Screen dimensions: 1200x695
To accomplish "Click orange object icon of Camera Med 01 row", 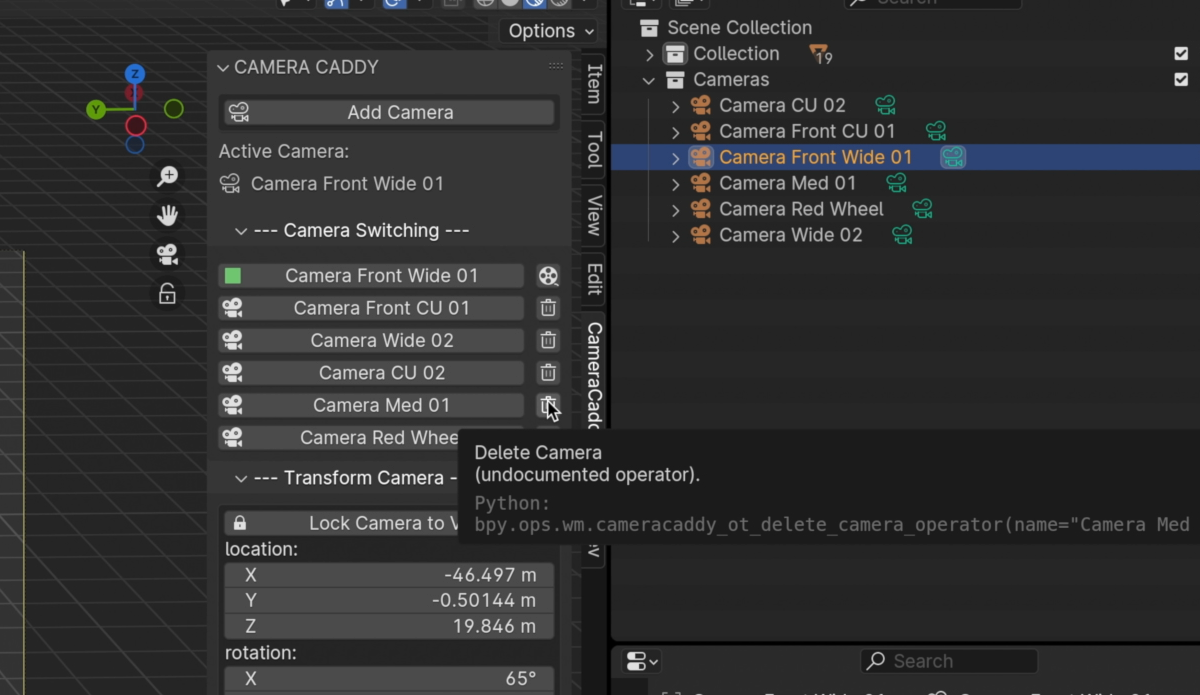I will point(700,183).
